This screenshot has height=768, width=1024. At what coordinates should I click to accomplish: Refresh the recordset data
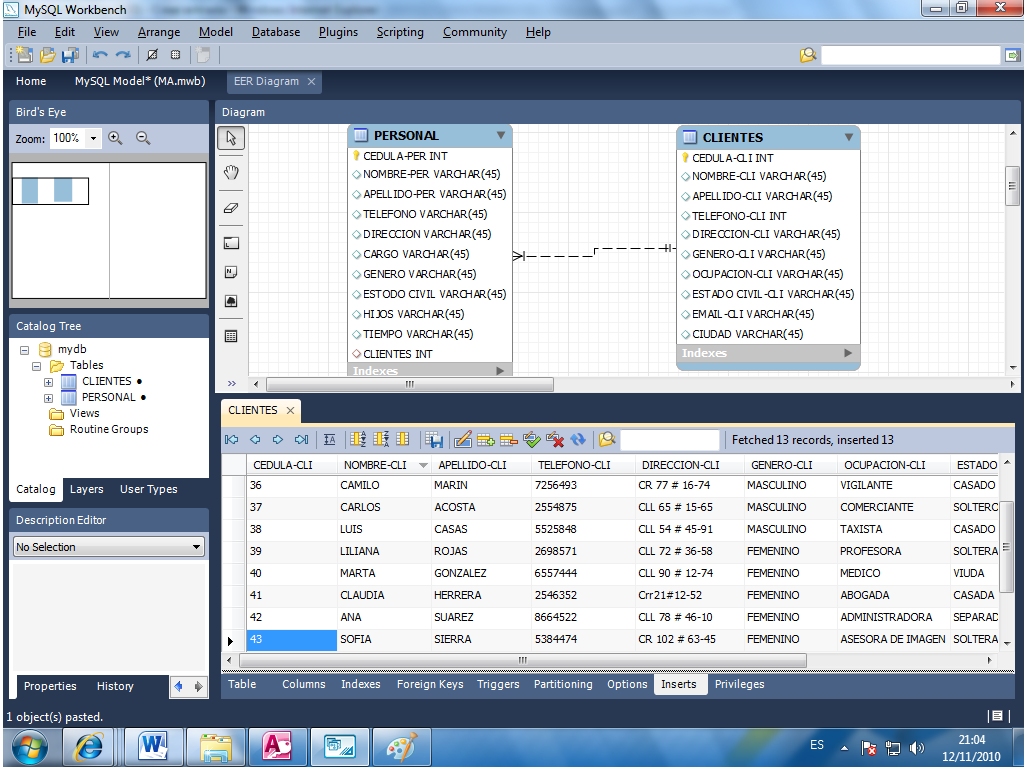(578, 440)
